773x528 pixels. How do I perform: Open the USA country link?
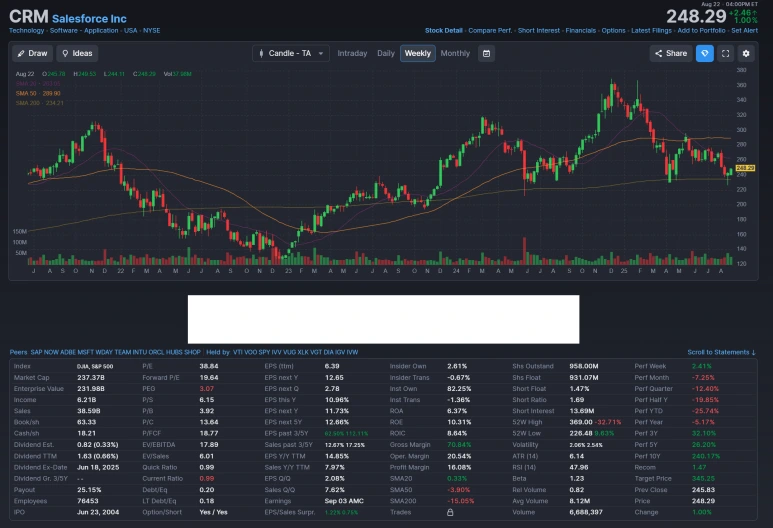tap(131, 31)
